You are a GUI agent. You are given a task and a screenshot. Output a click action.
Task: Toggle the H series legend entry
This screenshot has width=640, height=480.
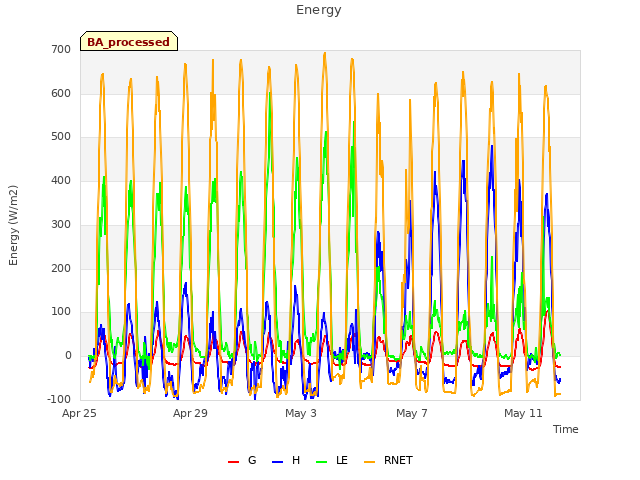click(x=286, y=460)
